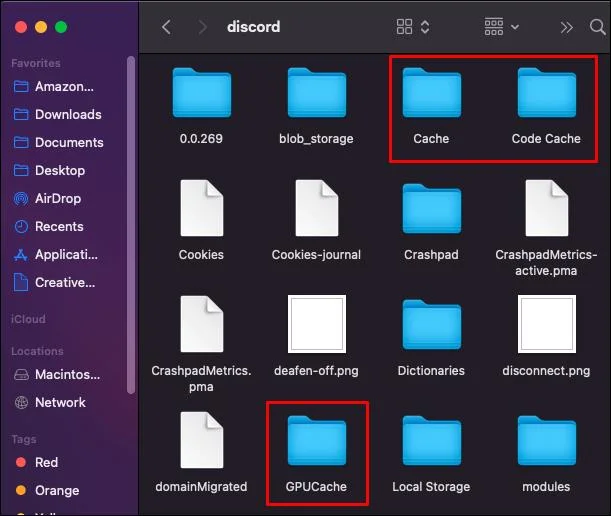Open Applications in the sidebar
The image size is (611, 516).
(55, 255)
